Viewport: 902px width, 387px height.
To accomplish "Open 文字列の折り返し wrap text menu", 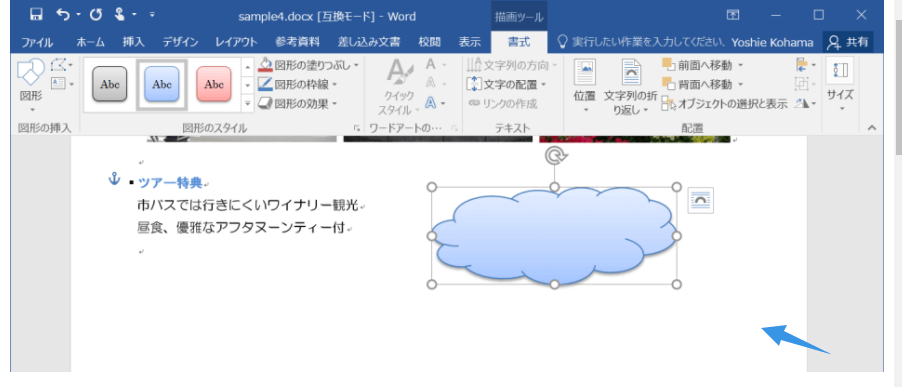I will (x=630, y=86).
